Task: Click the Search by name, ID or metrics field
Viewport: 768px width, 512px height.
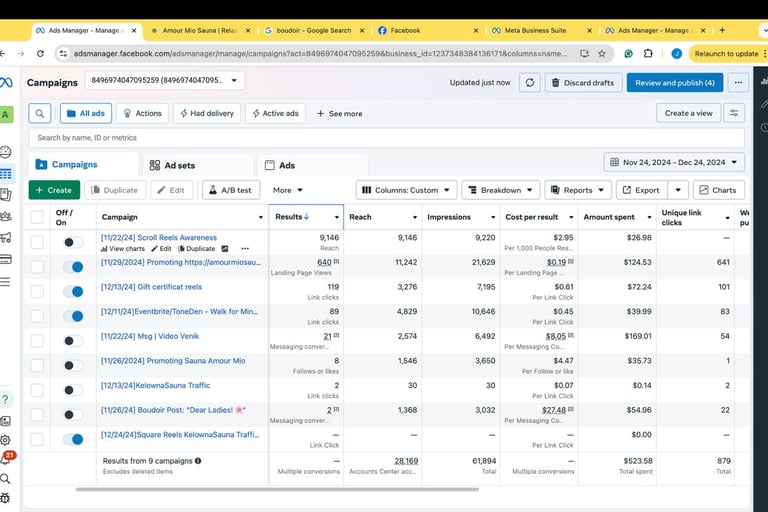Action: [x=386, y=138]
